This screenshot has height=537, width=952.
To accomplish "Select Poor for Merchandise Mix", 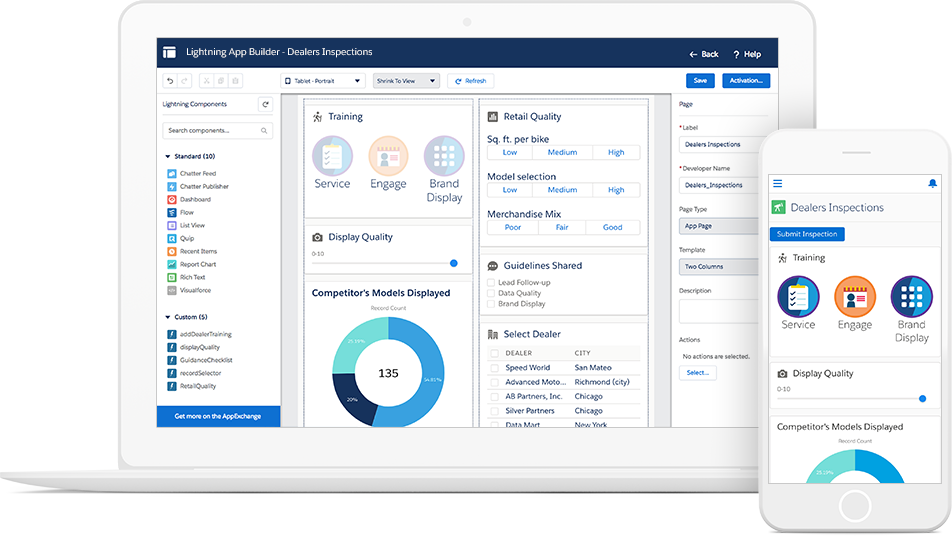I will [x=513, y=227].
